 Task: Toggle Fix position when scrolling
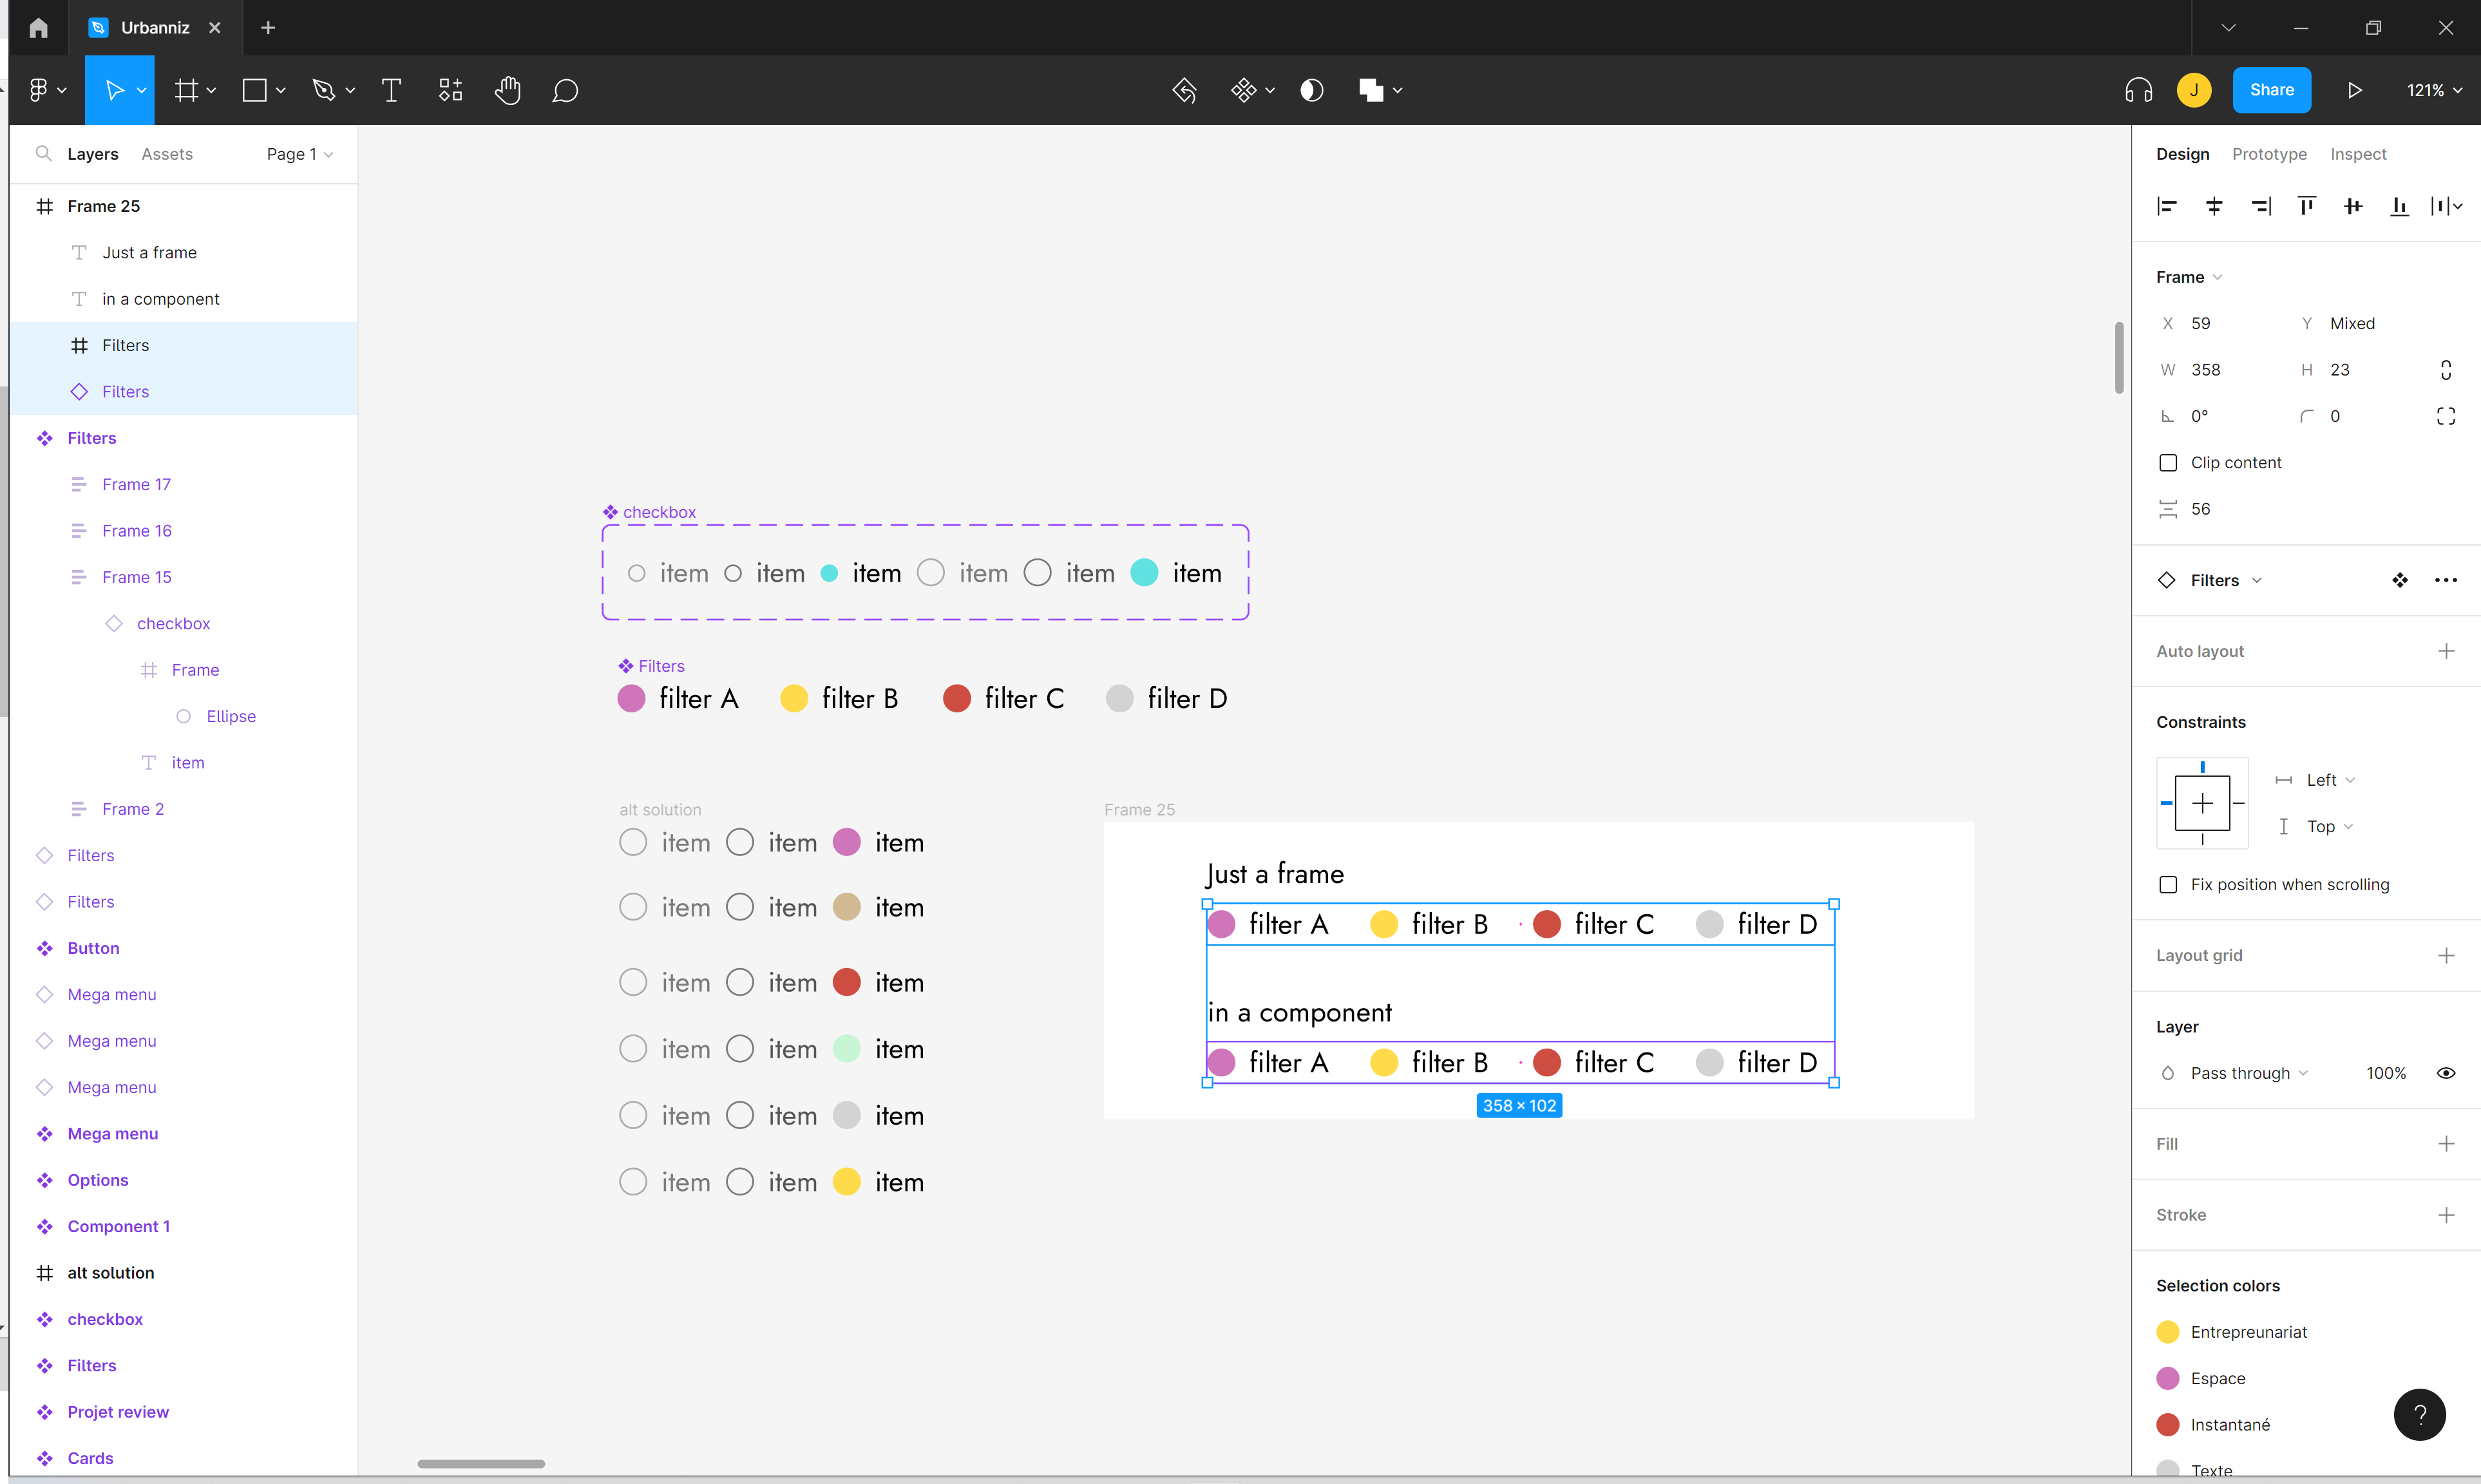click(x=2169, y=883)
